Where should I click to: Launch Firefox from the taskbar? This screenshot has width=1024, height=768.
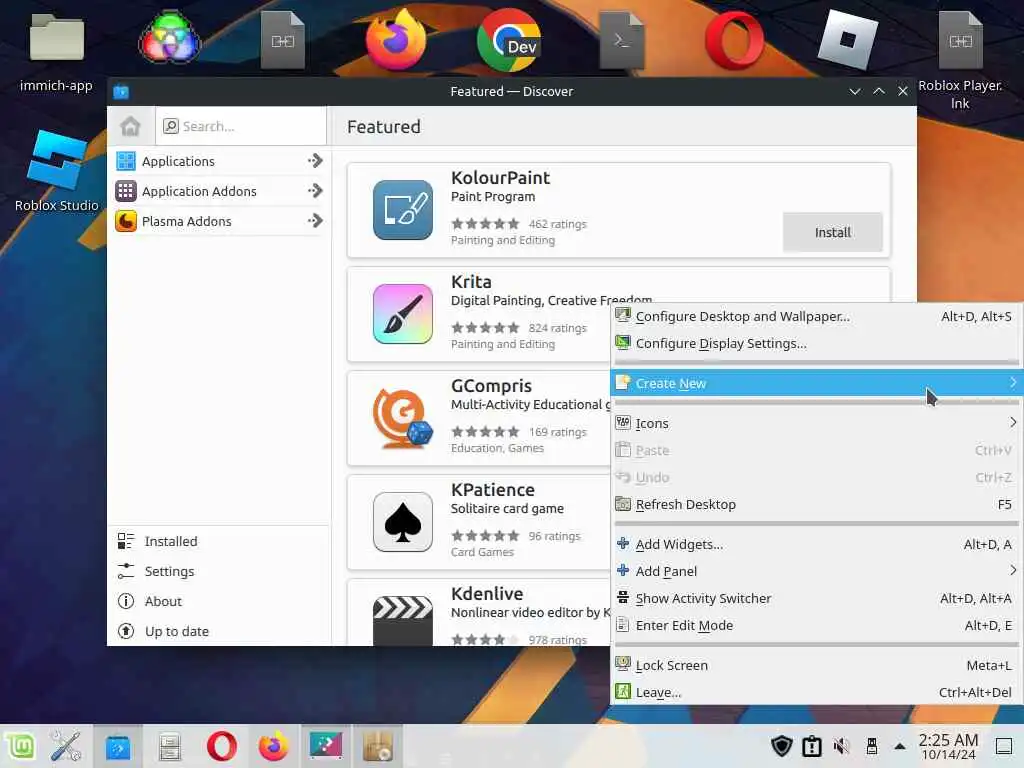tap(274, 746)
